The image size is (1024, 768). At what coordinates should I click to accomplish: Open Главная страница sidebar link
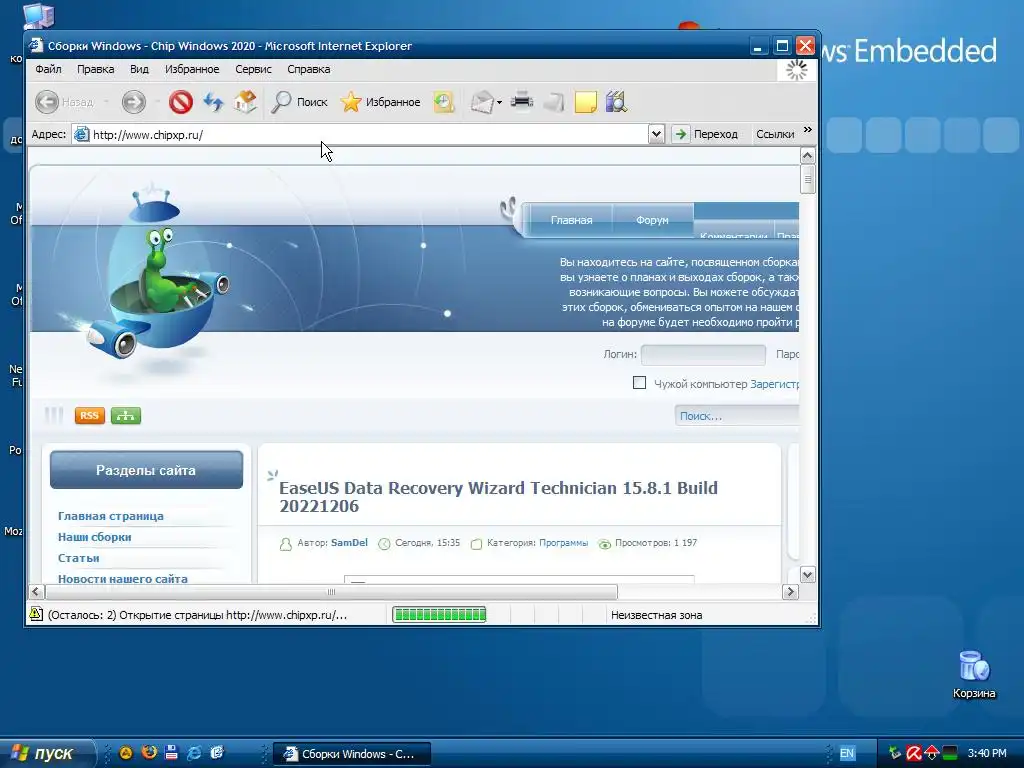tap(111, 516)
